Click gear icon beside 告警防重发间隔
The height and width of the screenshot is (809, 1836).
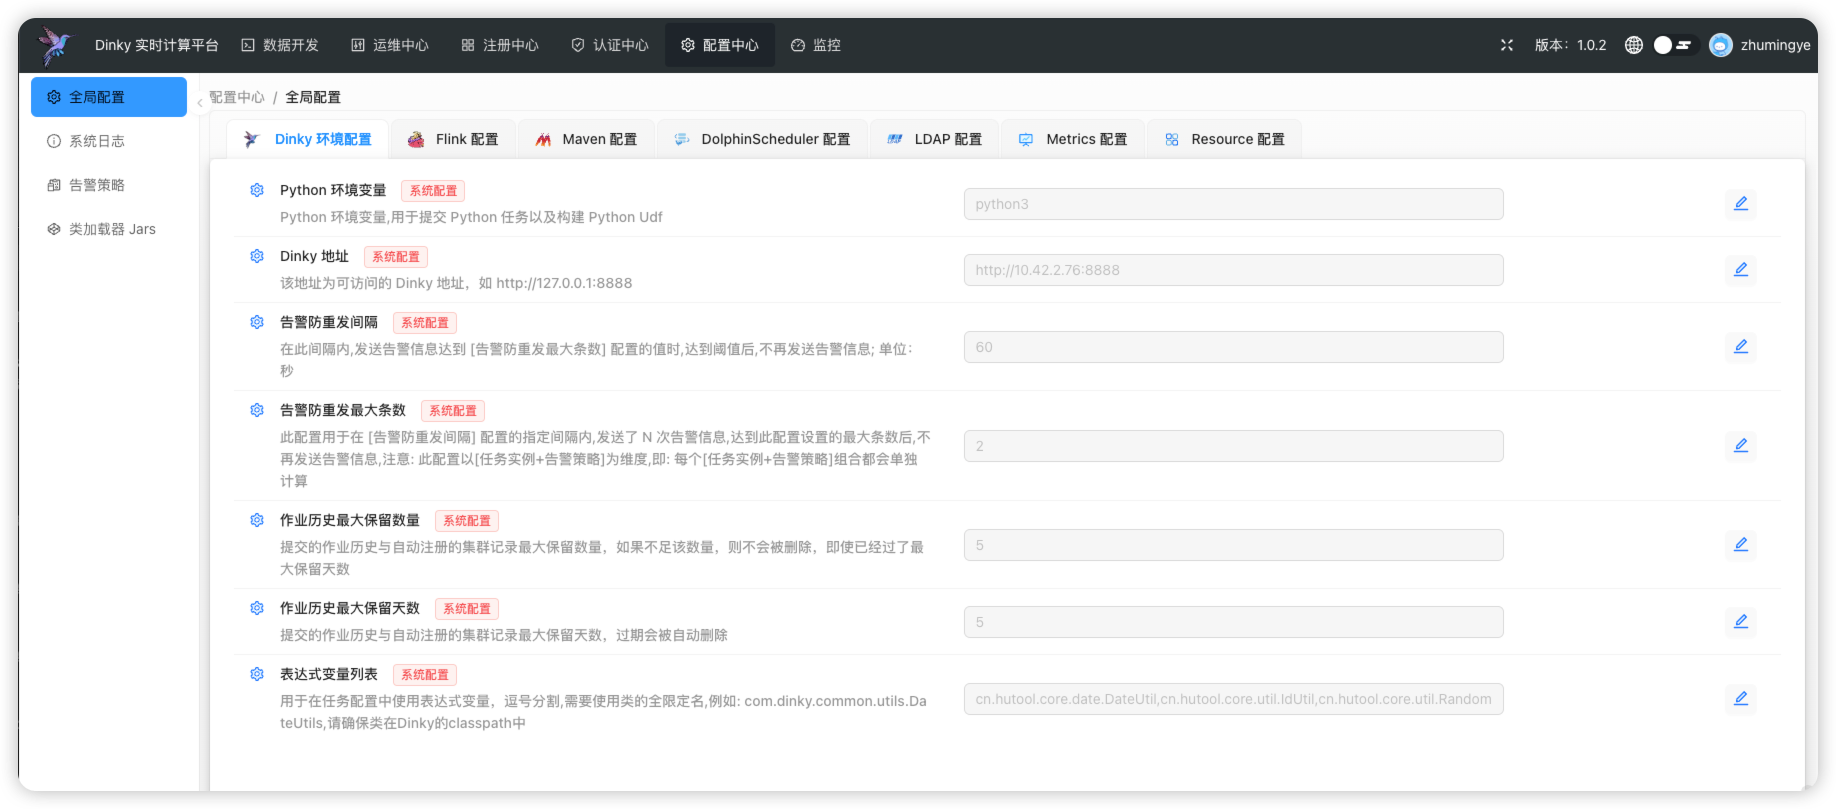coord(257,322)
